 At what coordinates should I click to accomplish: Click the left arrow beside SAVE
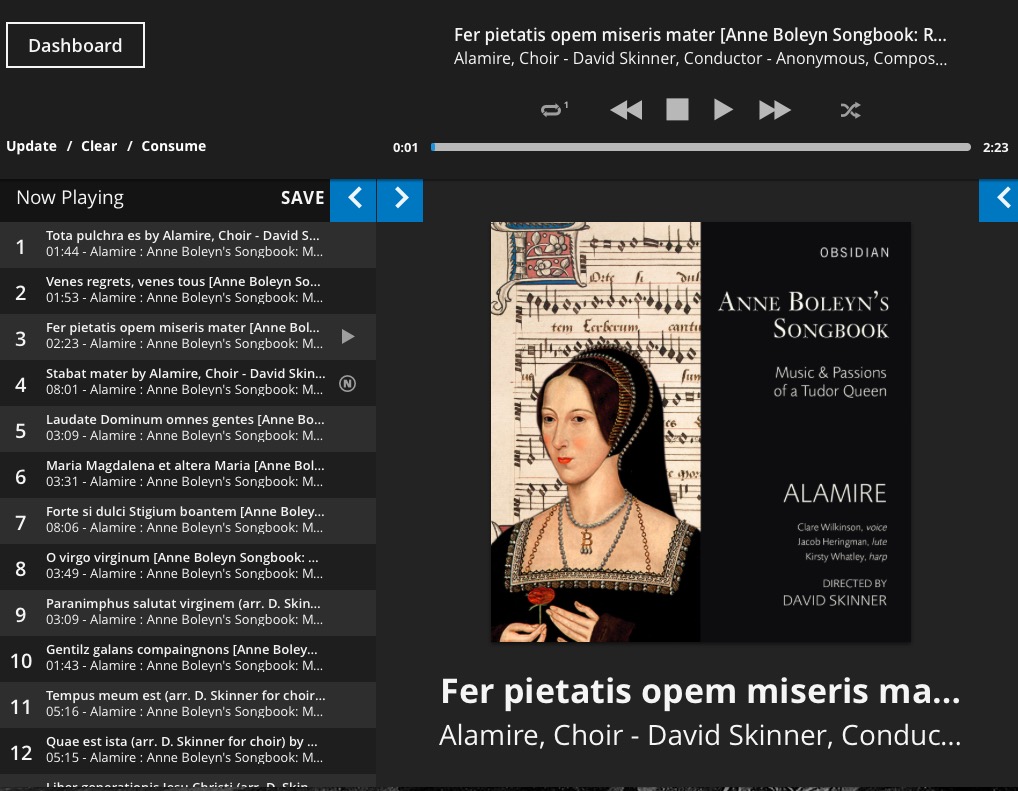(353, 199)
